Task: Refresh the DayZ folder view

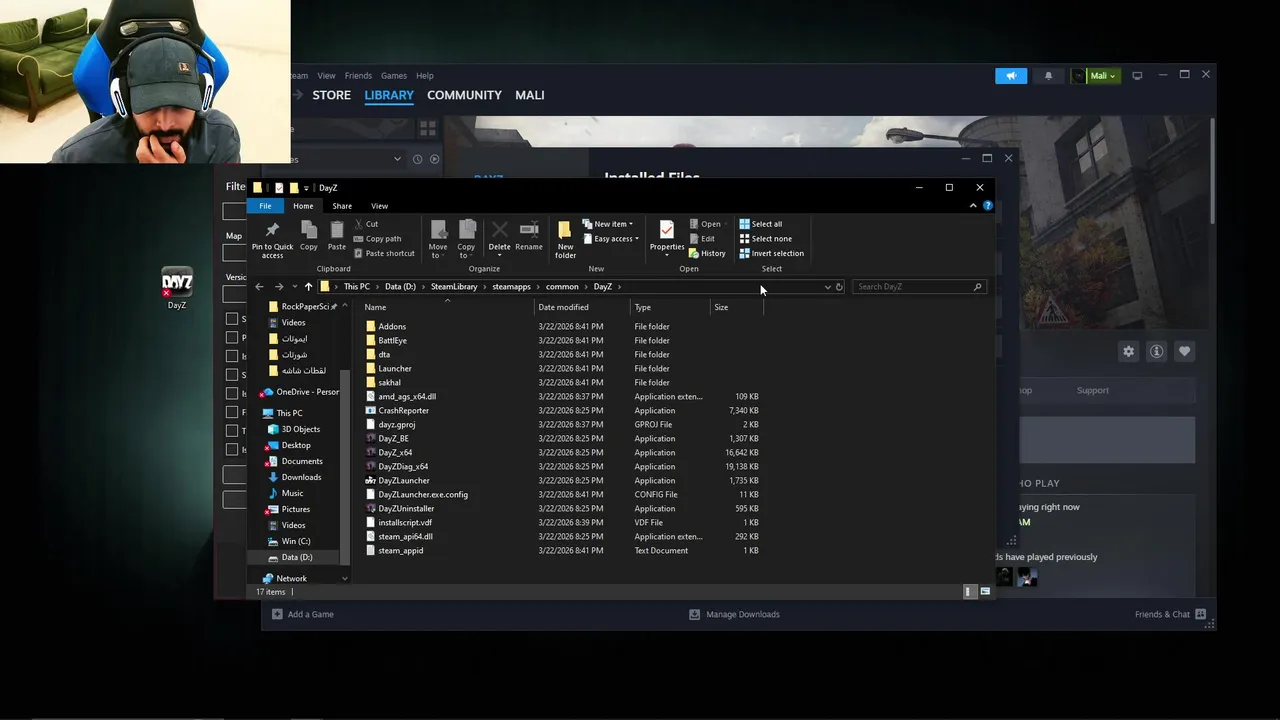Action: pos(839,287)
